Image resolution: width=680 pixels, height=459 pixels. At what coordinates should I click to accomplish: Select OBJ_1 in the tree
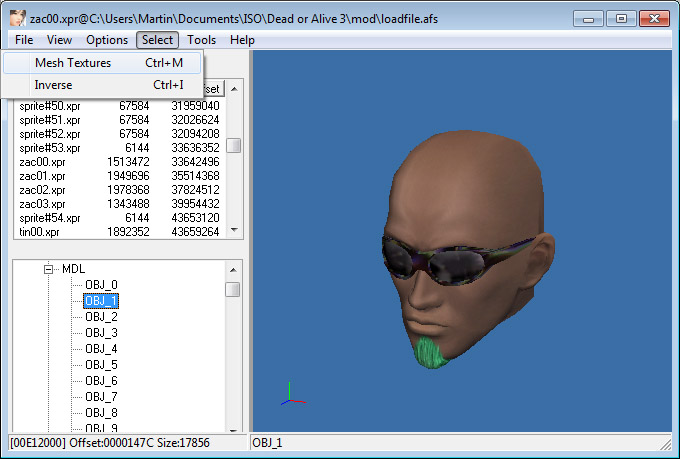(x=101, y=301)
